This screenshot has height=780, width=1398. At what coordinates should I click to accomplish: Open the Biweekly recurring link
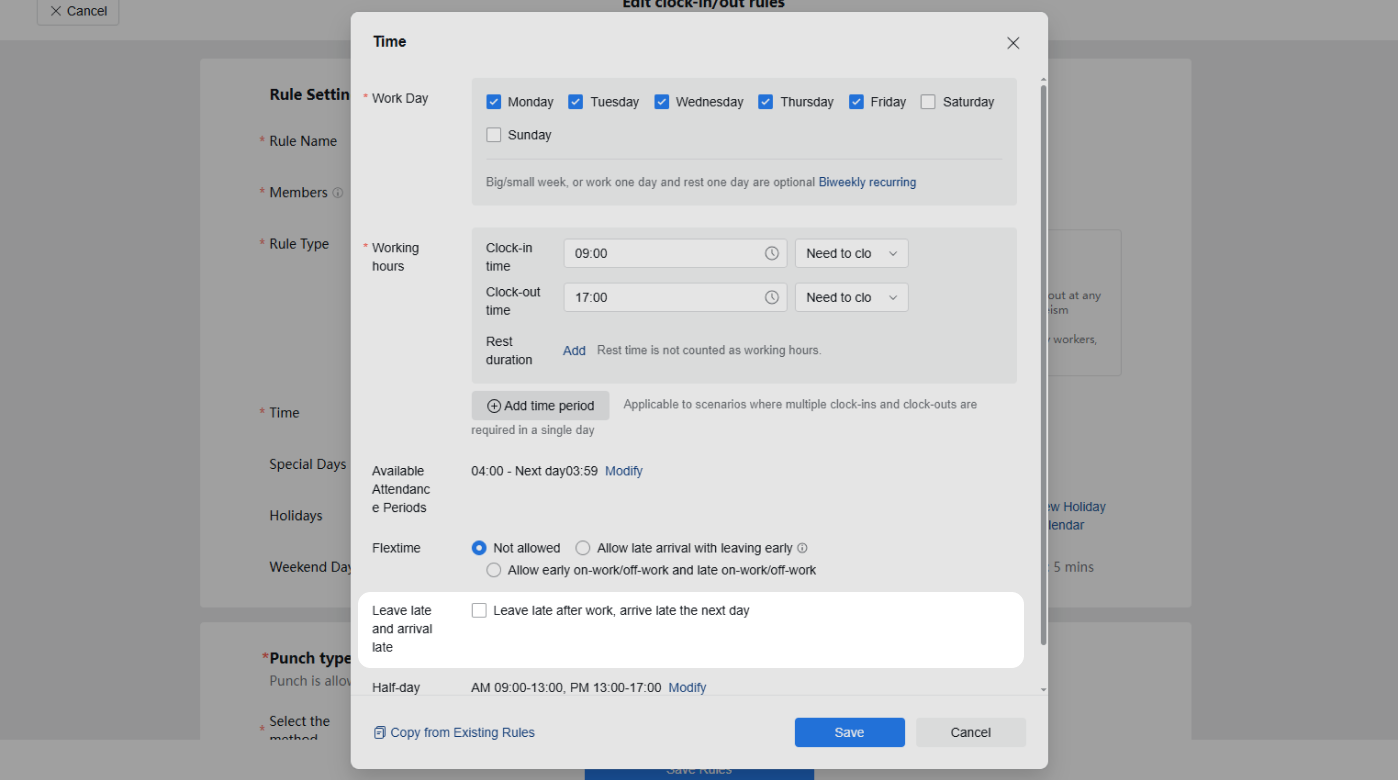pos(867,183)
